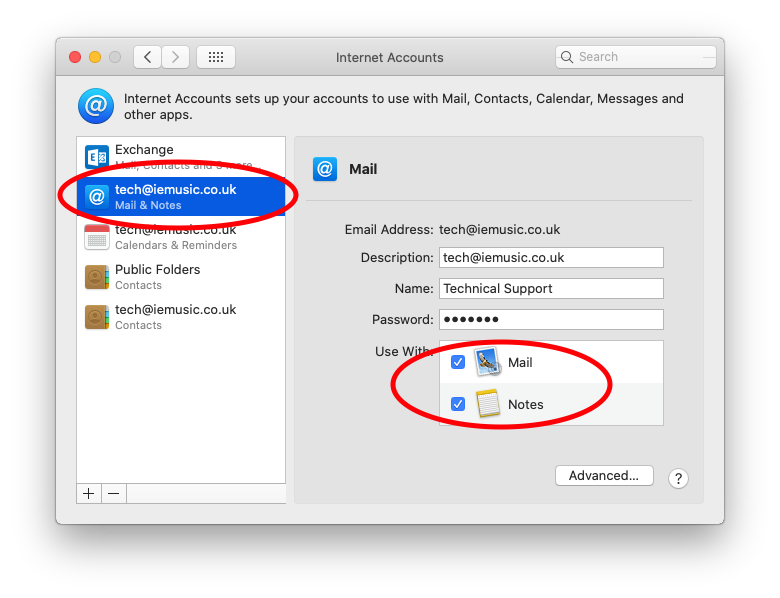780x598 pixels.
Task: Click the yellow minimize window button
Action: click(95, 57)
